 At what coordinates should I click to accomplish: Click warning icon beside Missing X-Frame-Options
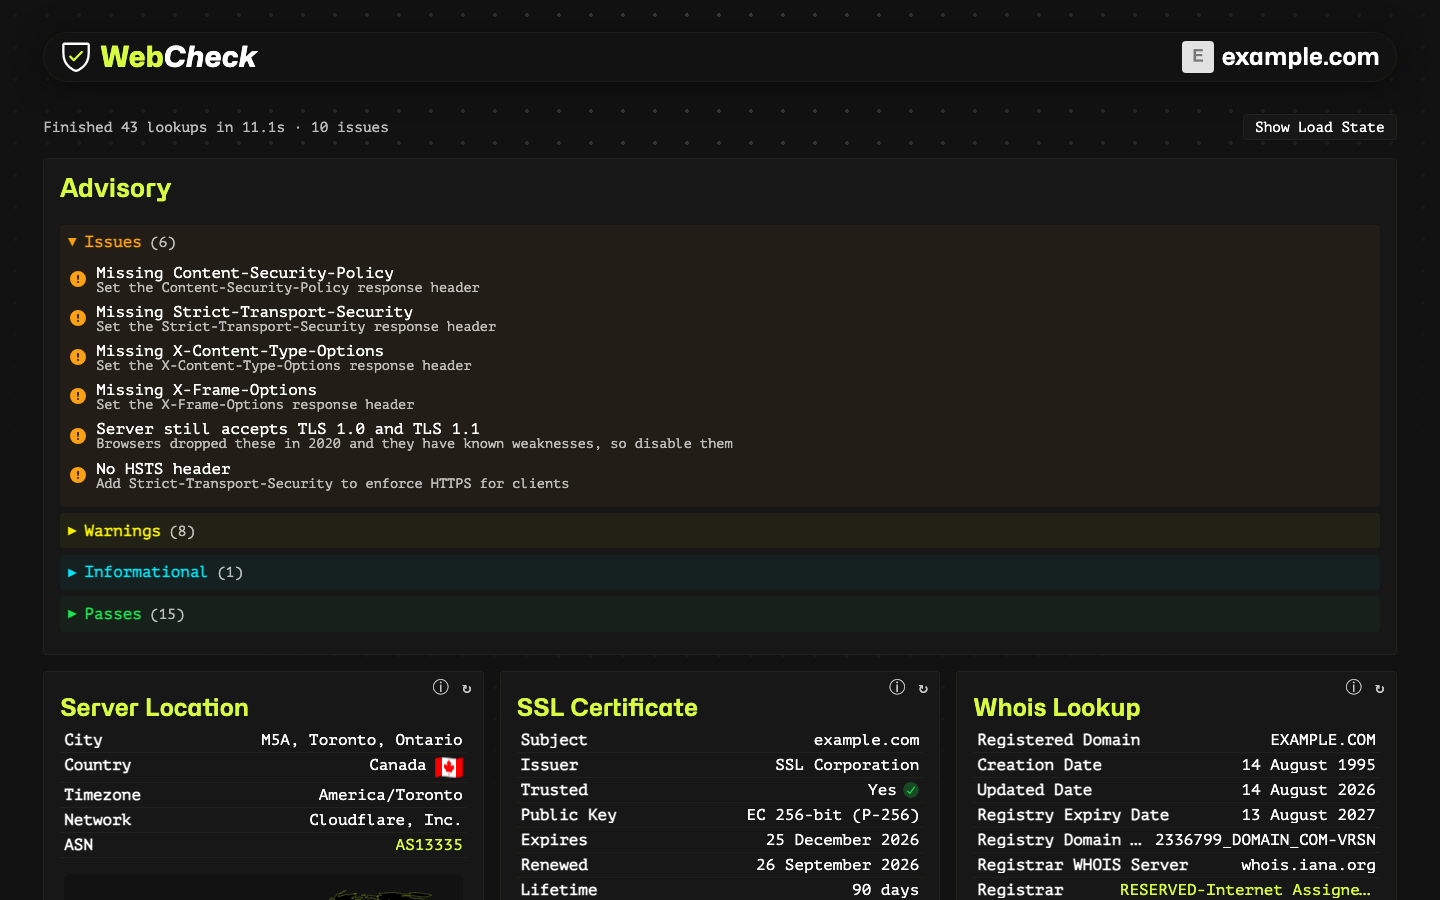click(78, 396)
